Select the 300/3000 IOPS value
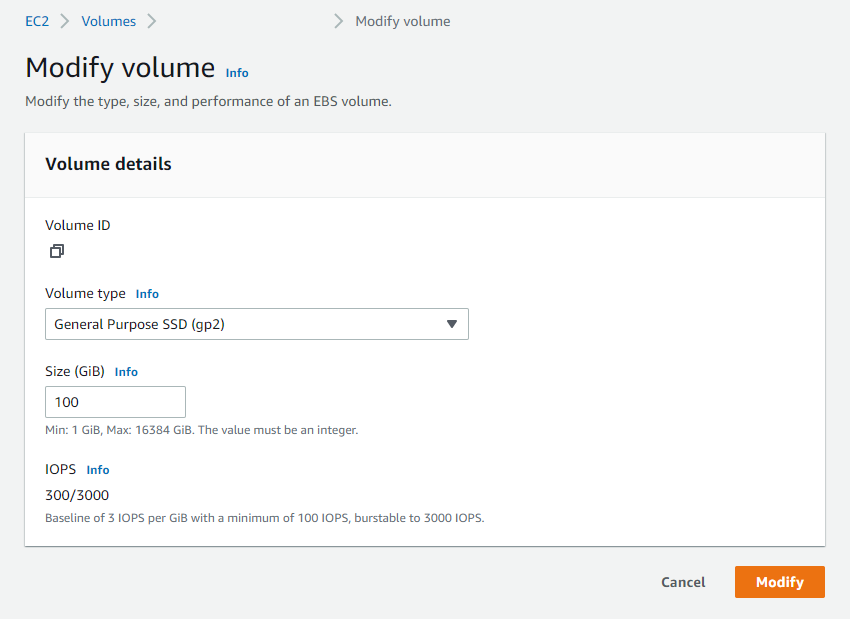The width and height of the screenshot is (850, 619). pyautogui.click(x=77, y=495)
